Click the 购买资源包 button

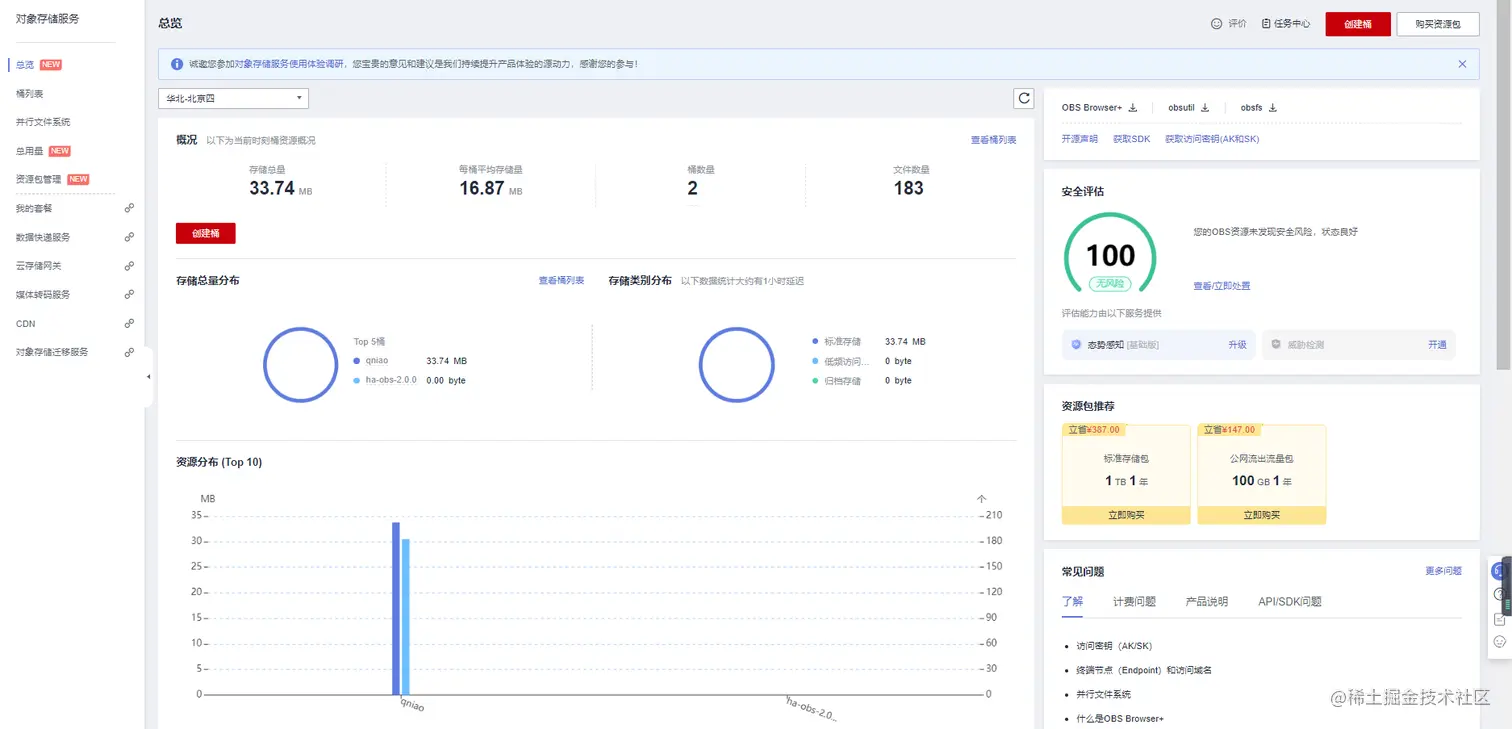click(x=1438, y=24)
